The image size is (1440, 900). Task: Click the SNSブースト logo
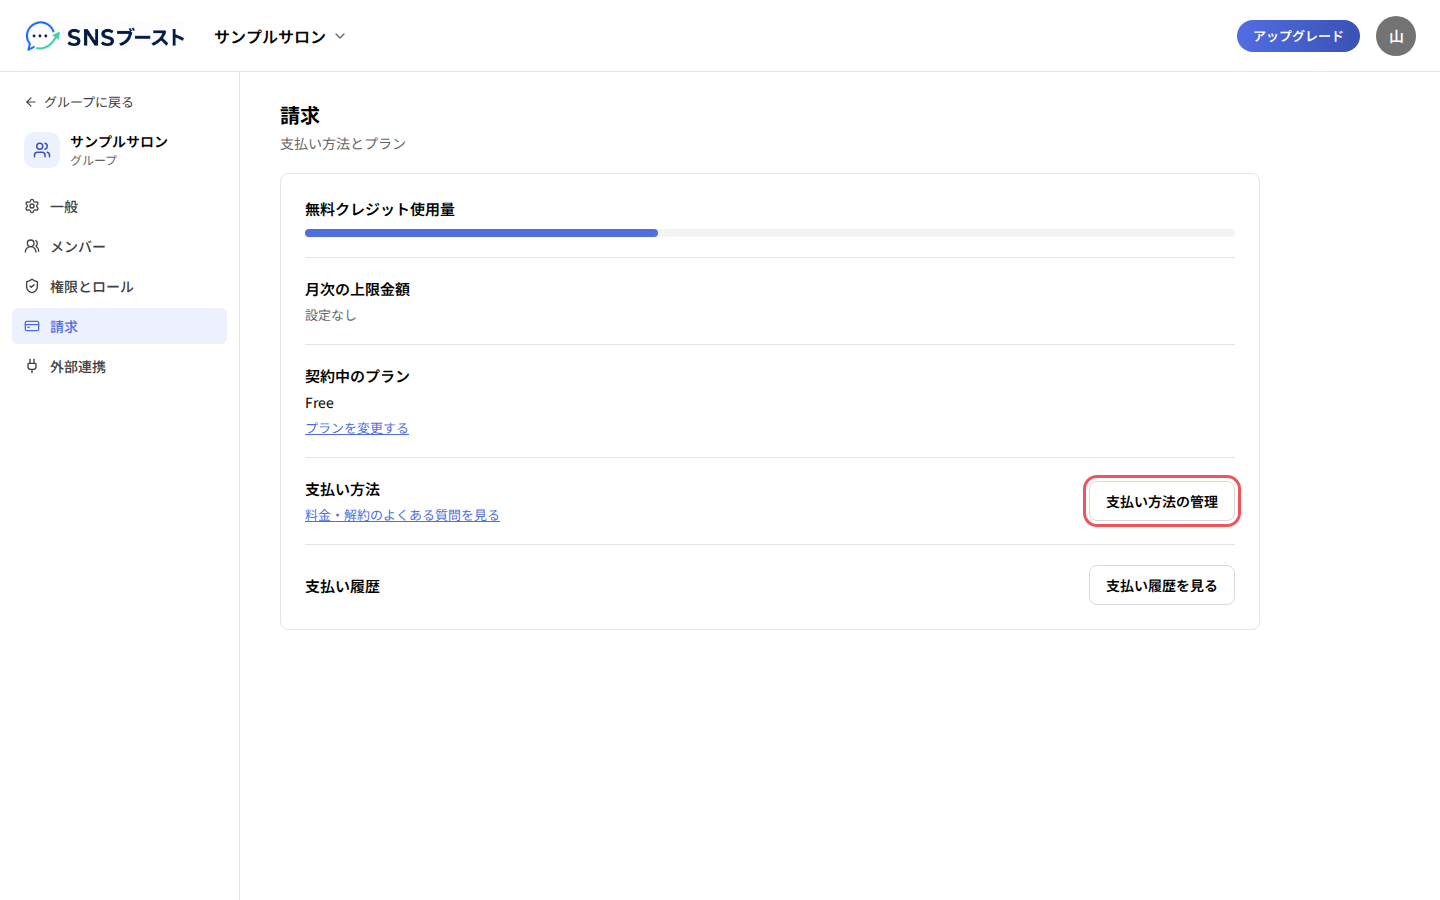(105, 37)
